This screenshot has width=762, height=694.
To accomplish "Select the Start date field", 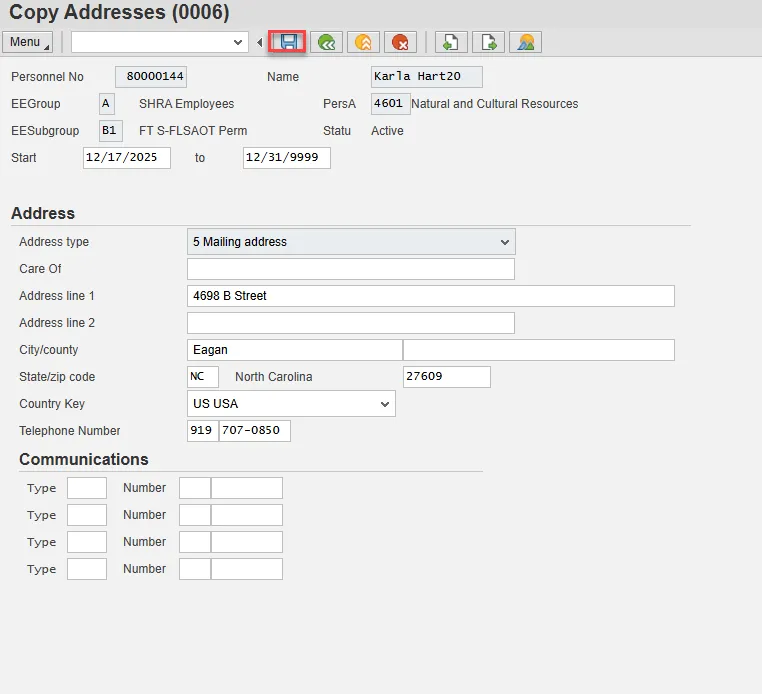I will coord(127,158).
